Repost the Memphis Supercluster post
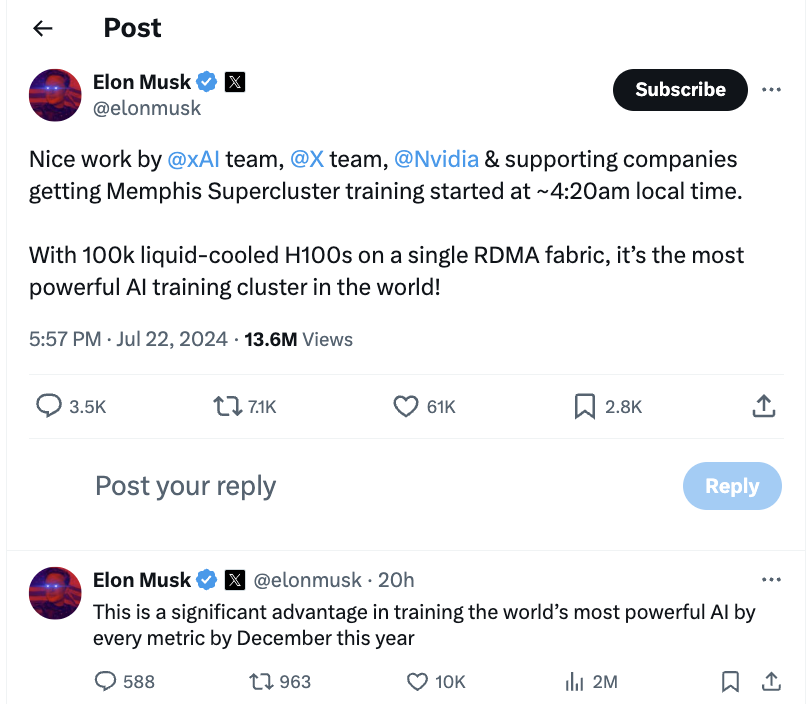Screen dimensions: 808x704 228,406
